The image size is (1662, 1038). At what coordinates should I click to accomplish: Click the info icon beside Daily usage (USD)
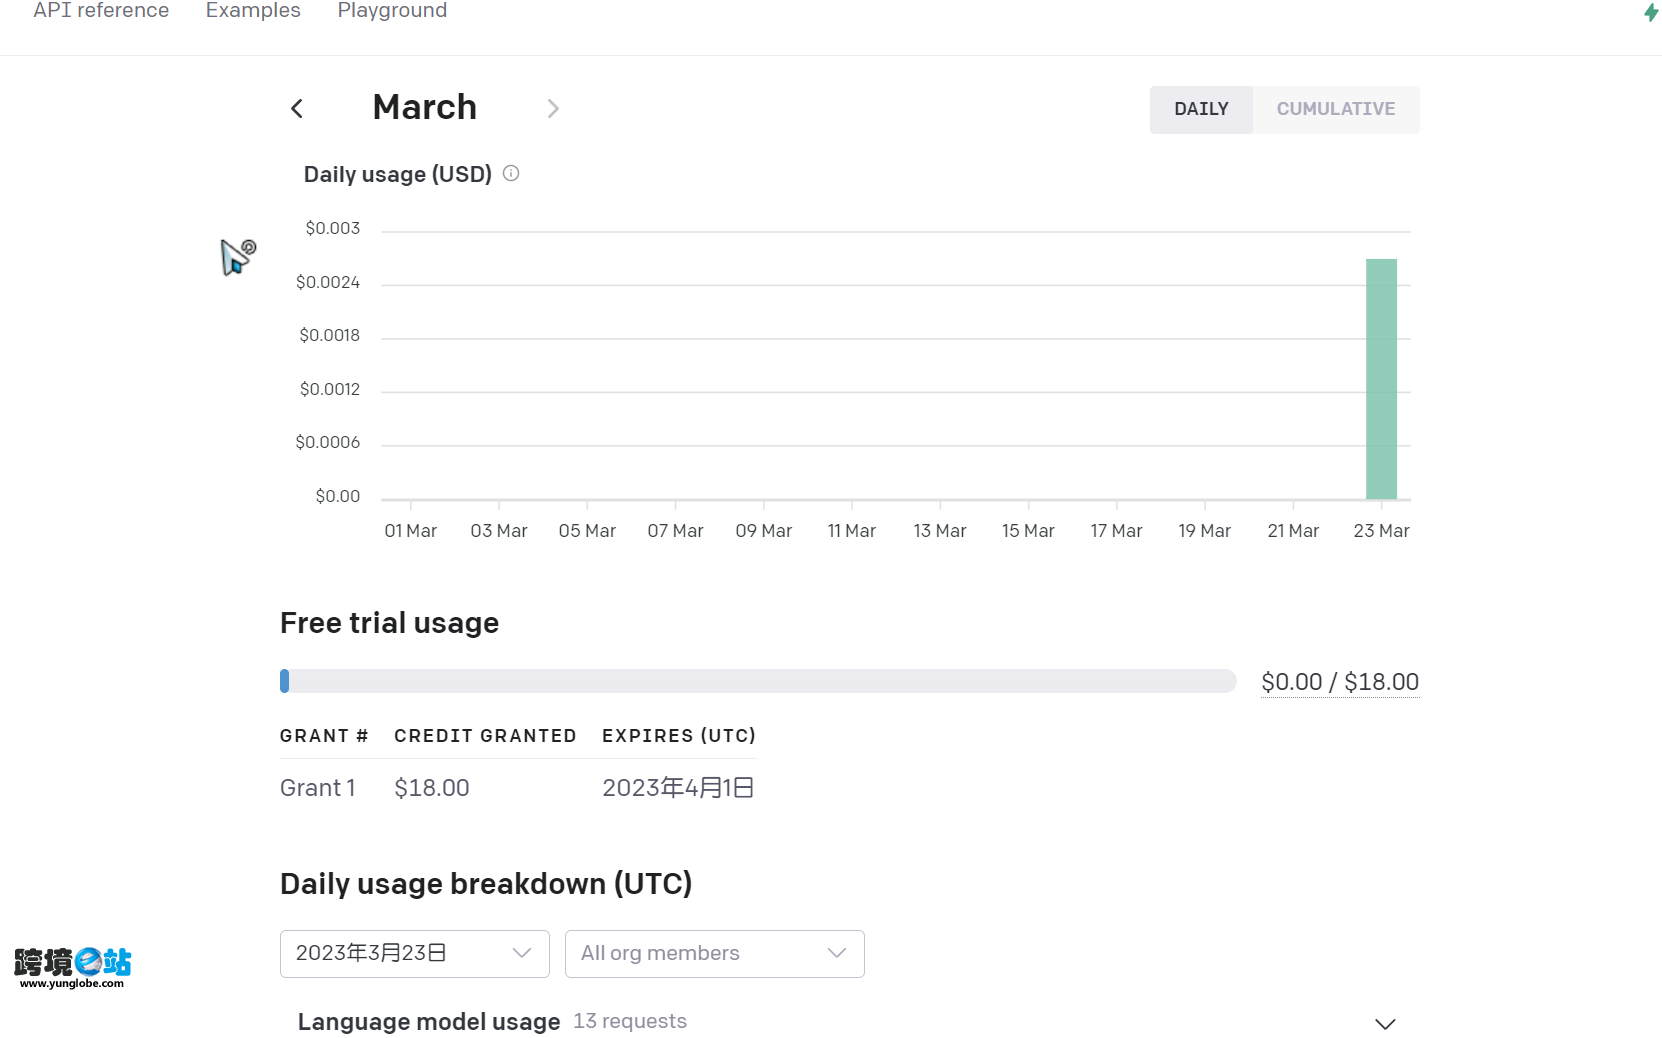pos(511,173)
